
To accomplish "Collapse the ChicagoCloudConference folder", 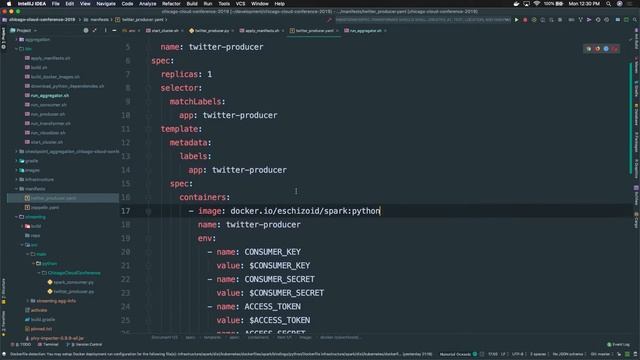I will [39, 273].
